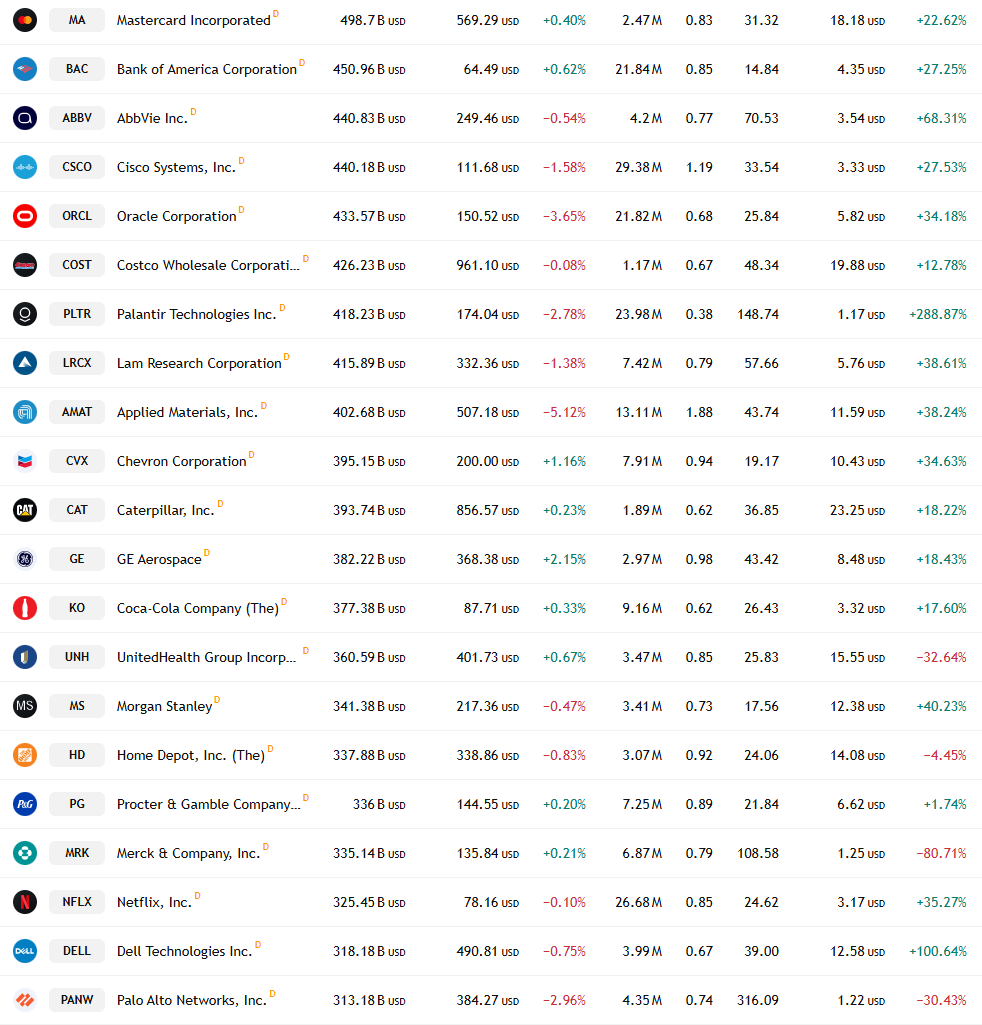982x1025 pixels.
Task: Open the PANW ticker symbol
Action: coord(77,1001)
